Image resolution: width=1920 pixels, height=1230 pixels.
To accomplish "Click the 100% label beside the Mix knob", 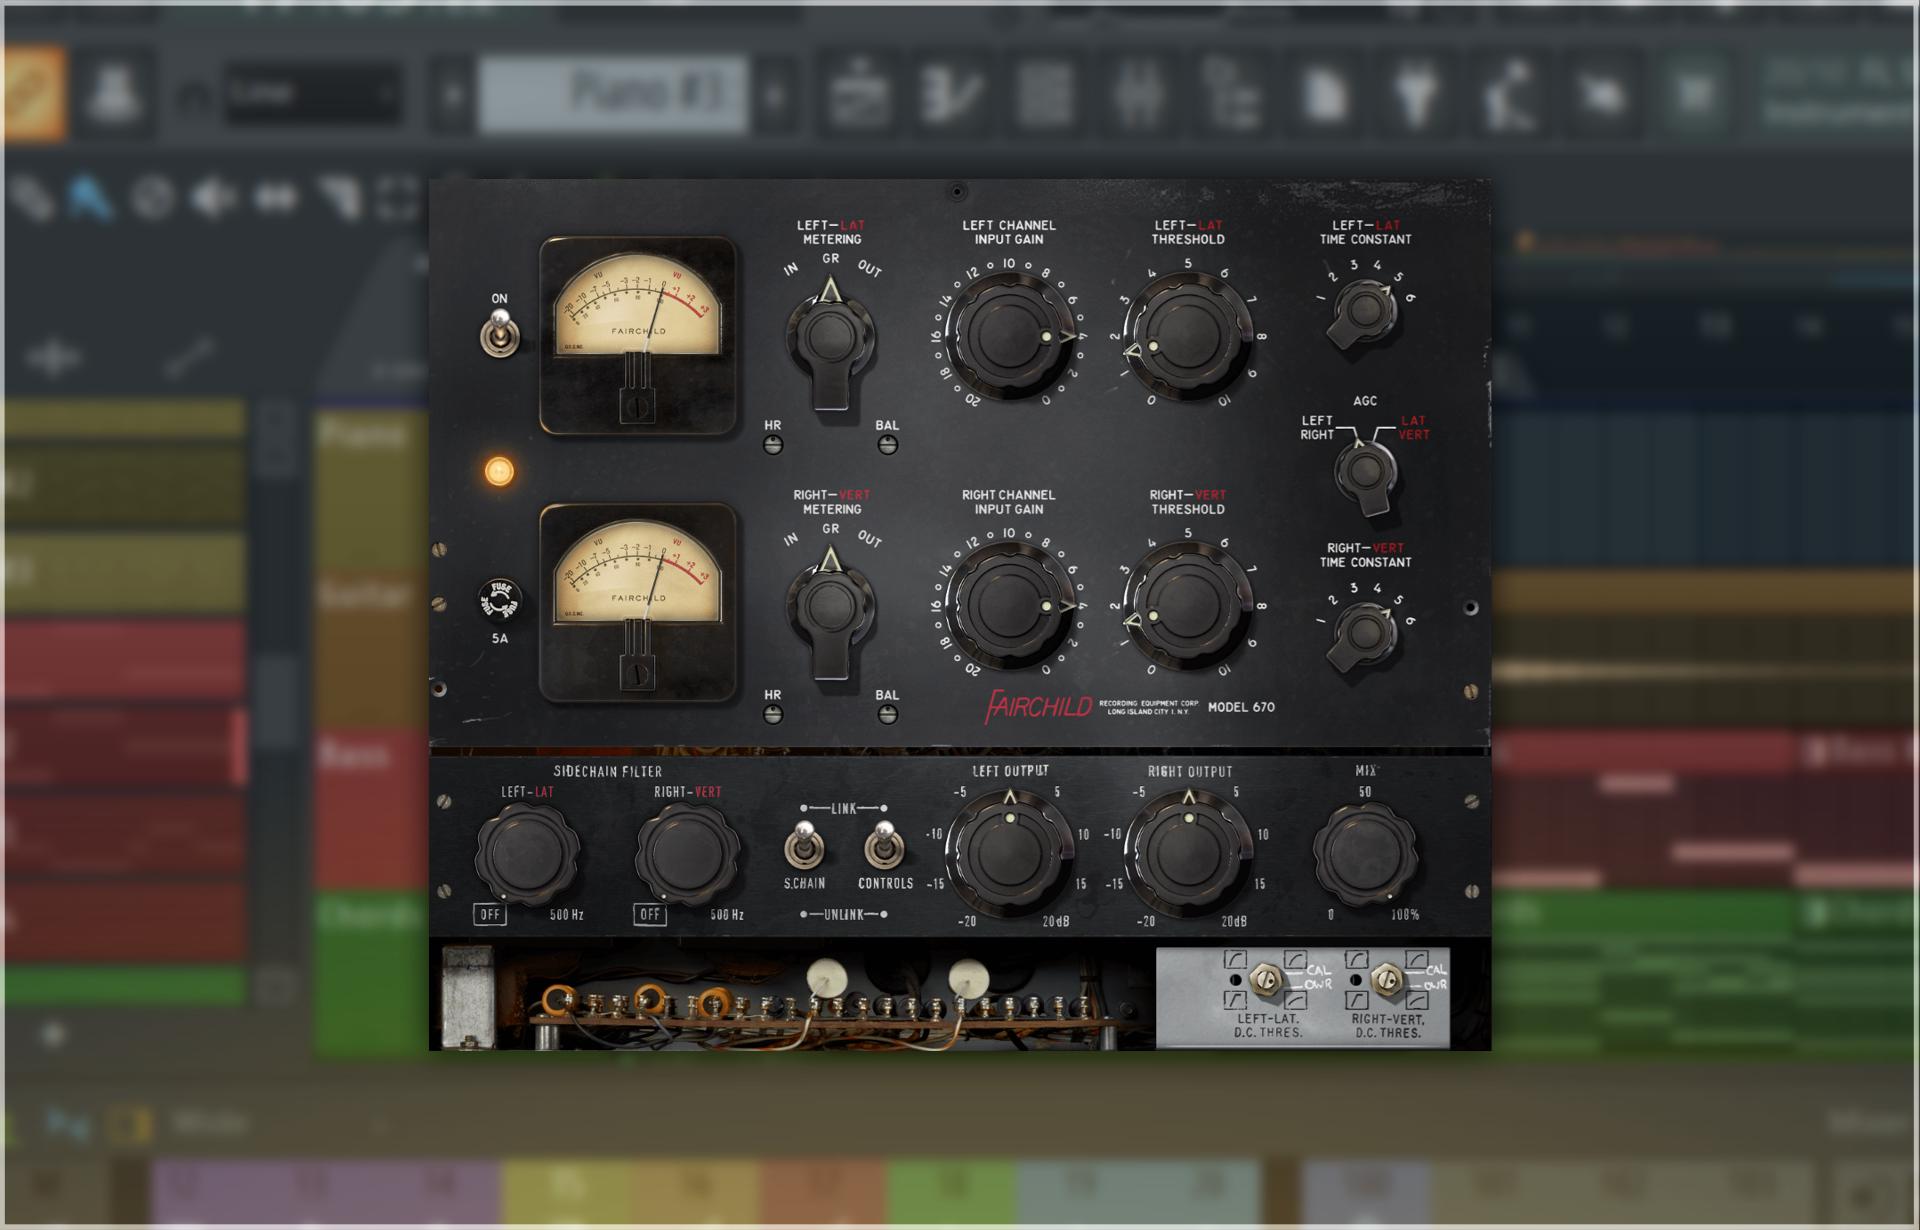I will 1405,915.
